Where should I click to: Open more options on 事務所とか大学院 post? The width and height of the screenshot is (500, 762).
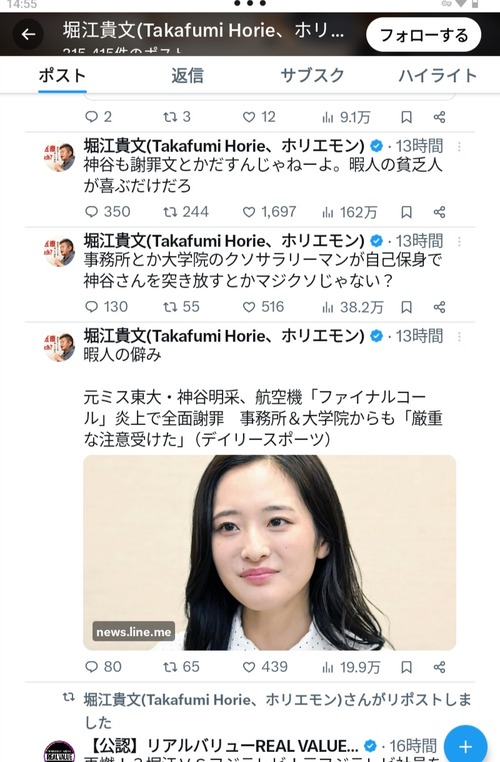click(459, 242)
